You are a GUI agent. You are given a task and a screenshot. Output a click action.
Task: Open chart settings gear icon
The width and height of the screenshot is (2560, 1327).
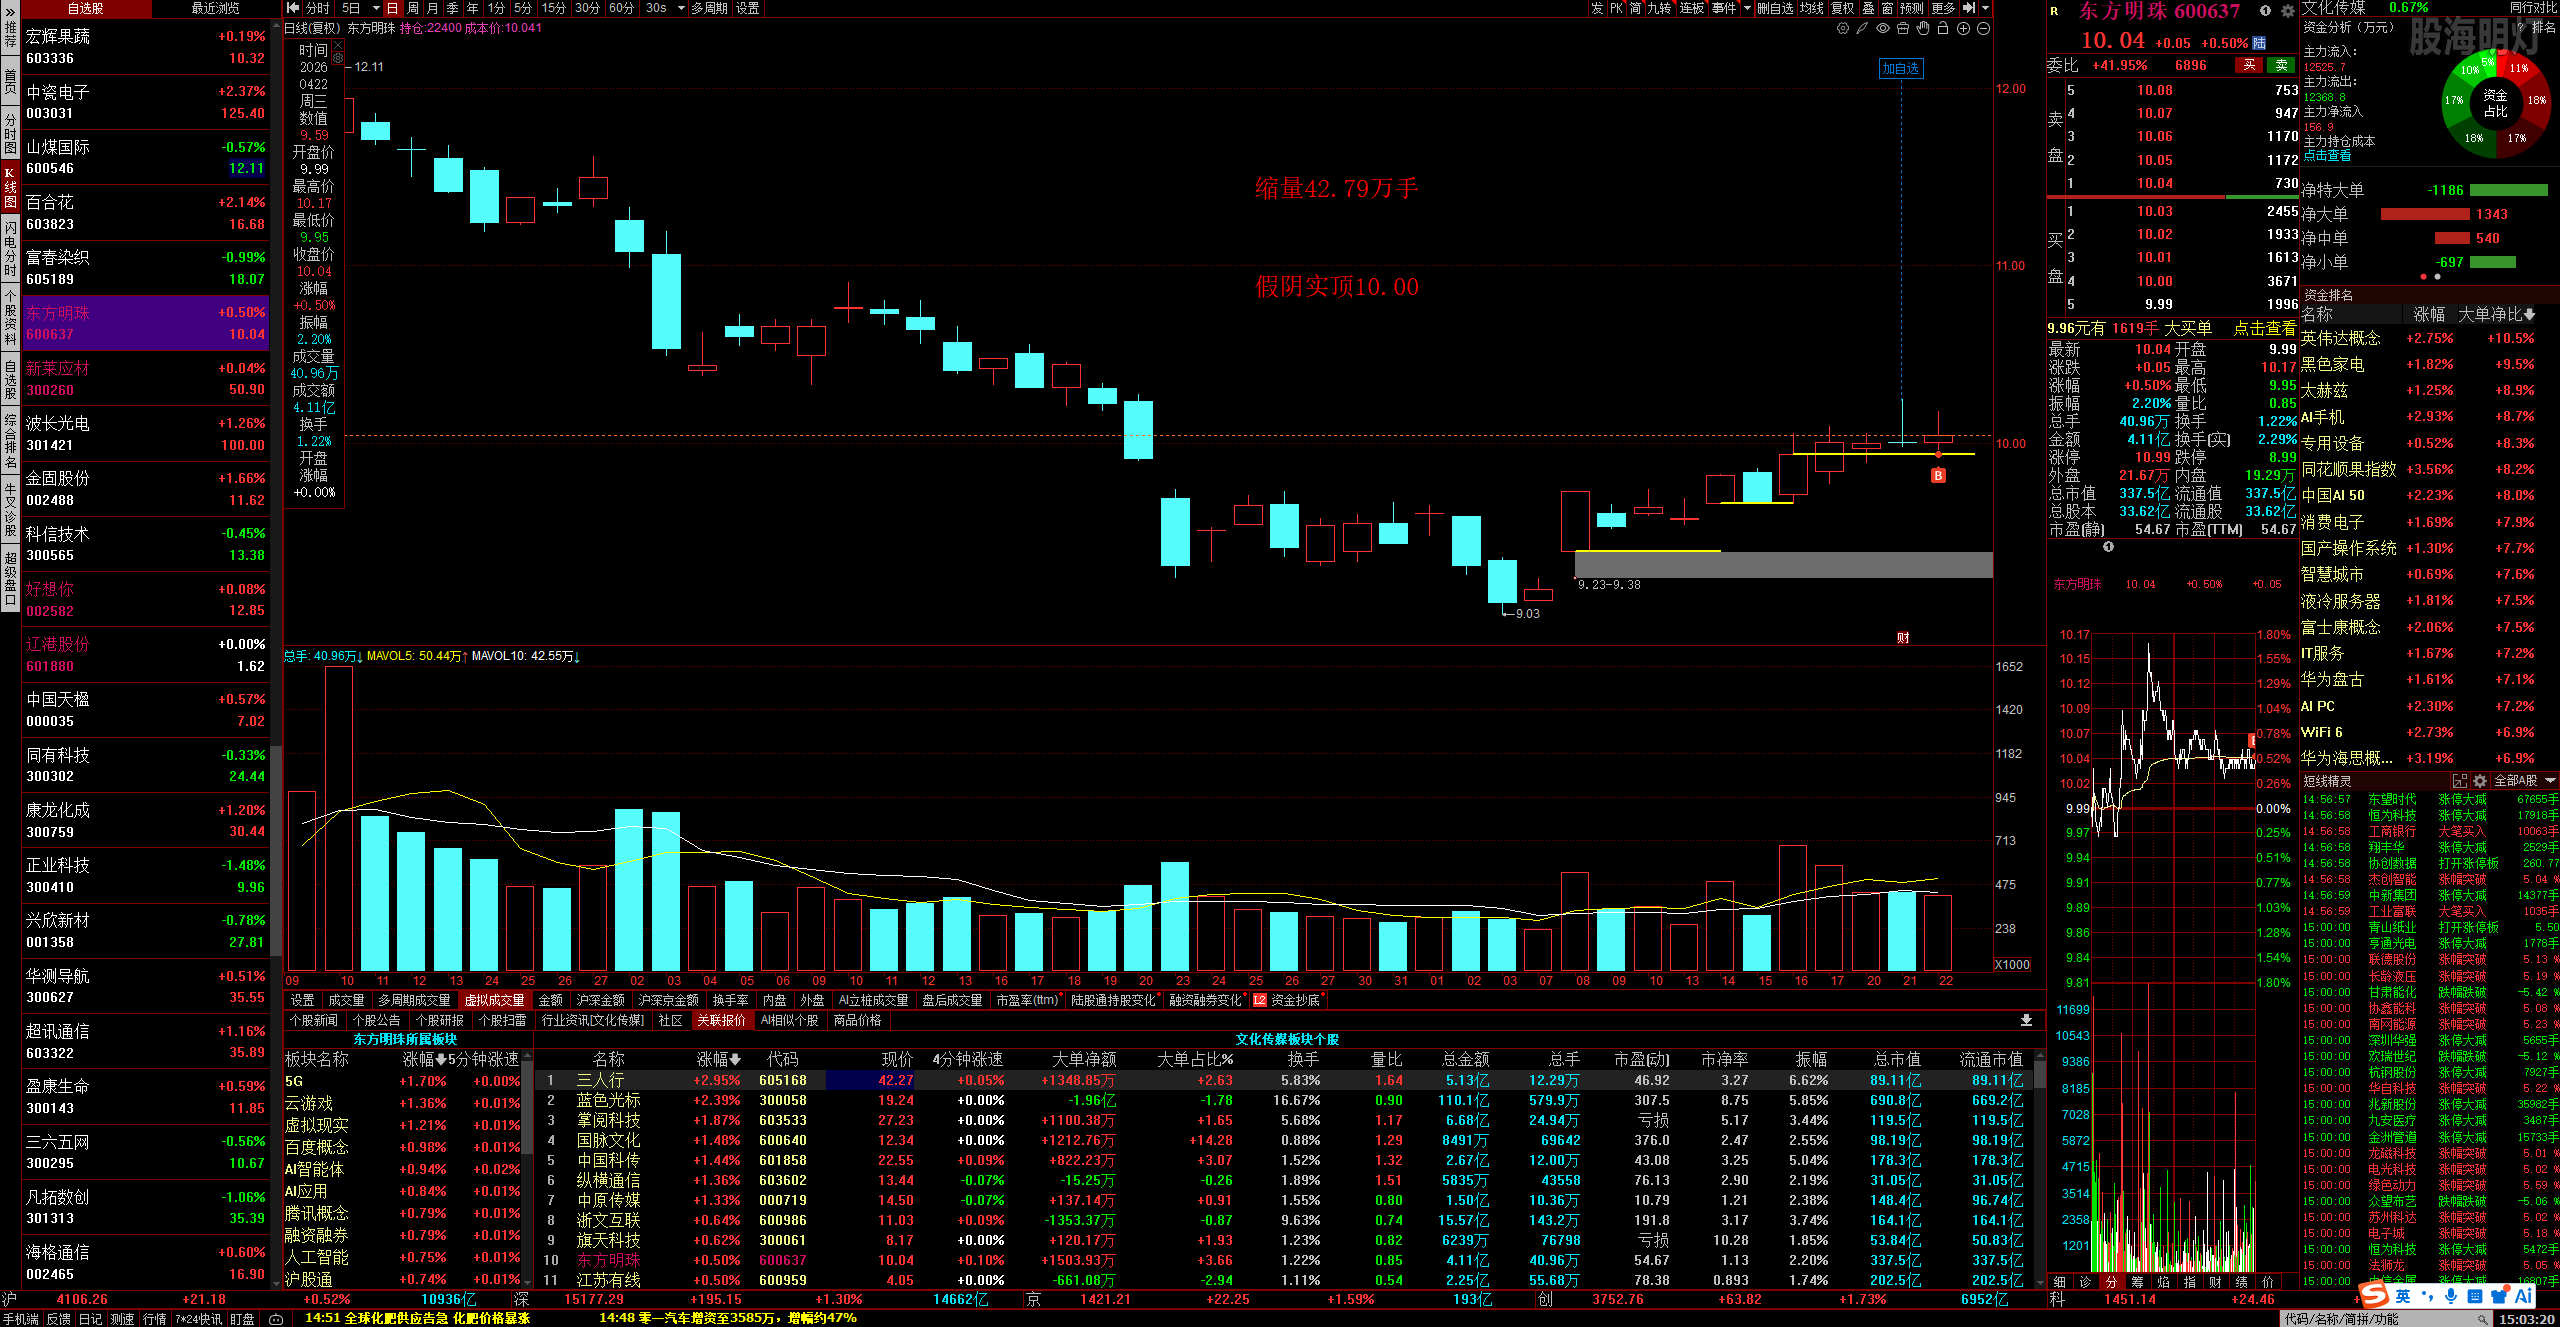pos(1843,29)
